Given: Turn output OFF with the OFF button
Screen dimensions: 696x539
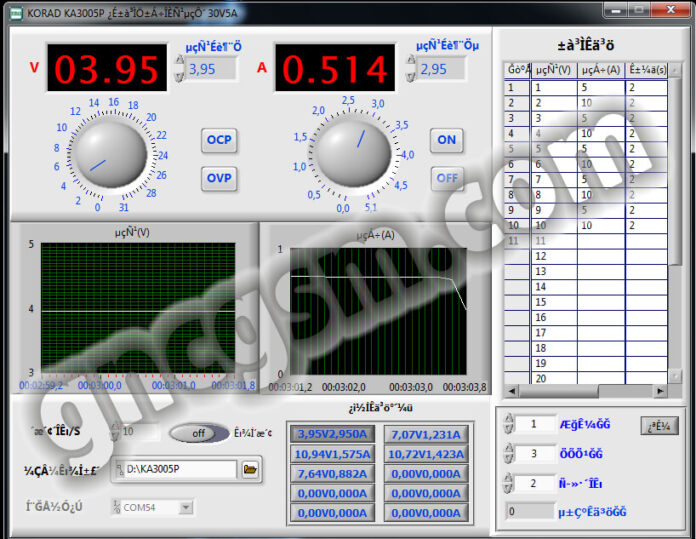Looking at the screenshot, I should (447, 178).
